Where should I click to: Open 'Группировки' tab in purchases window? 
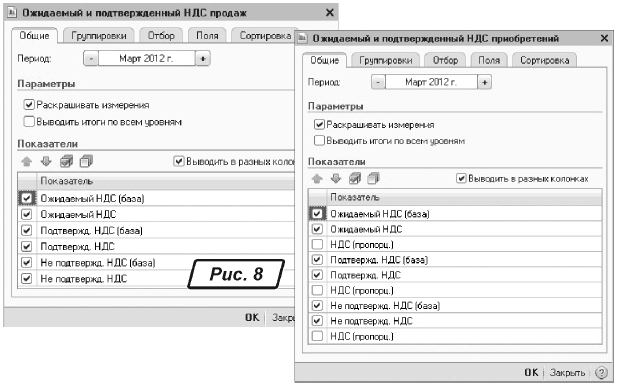click(386, 60)
